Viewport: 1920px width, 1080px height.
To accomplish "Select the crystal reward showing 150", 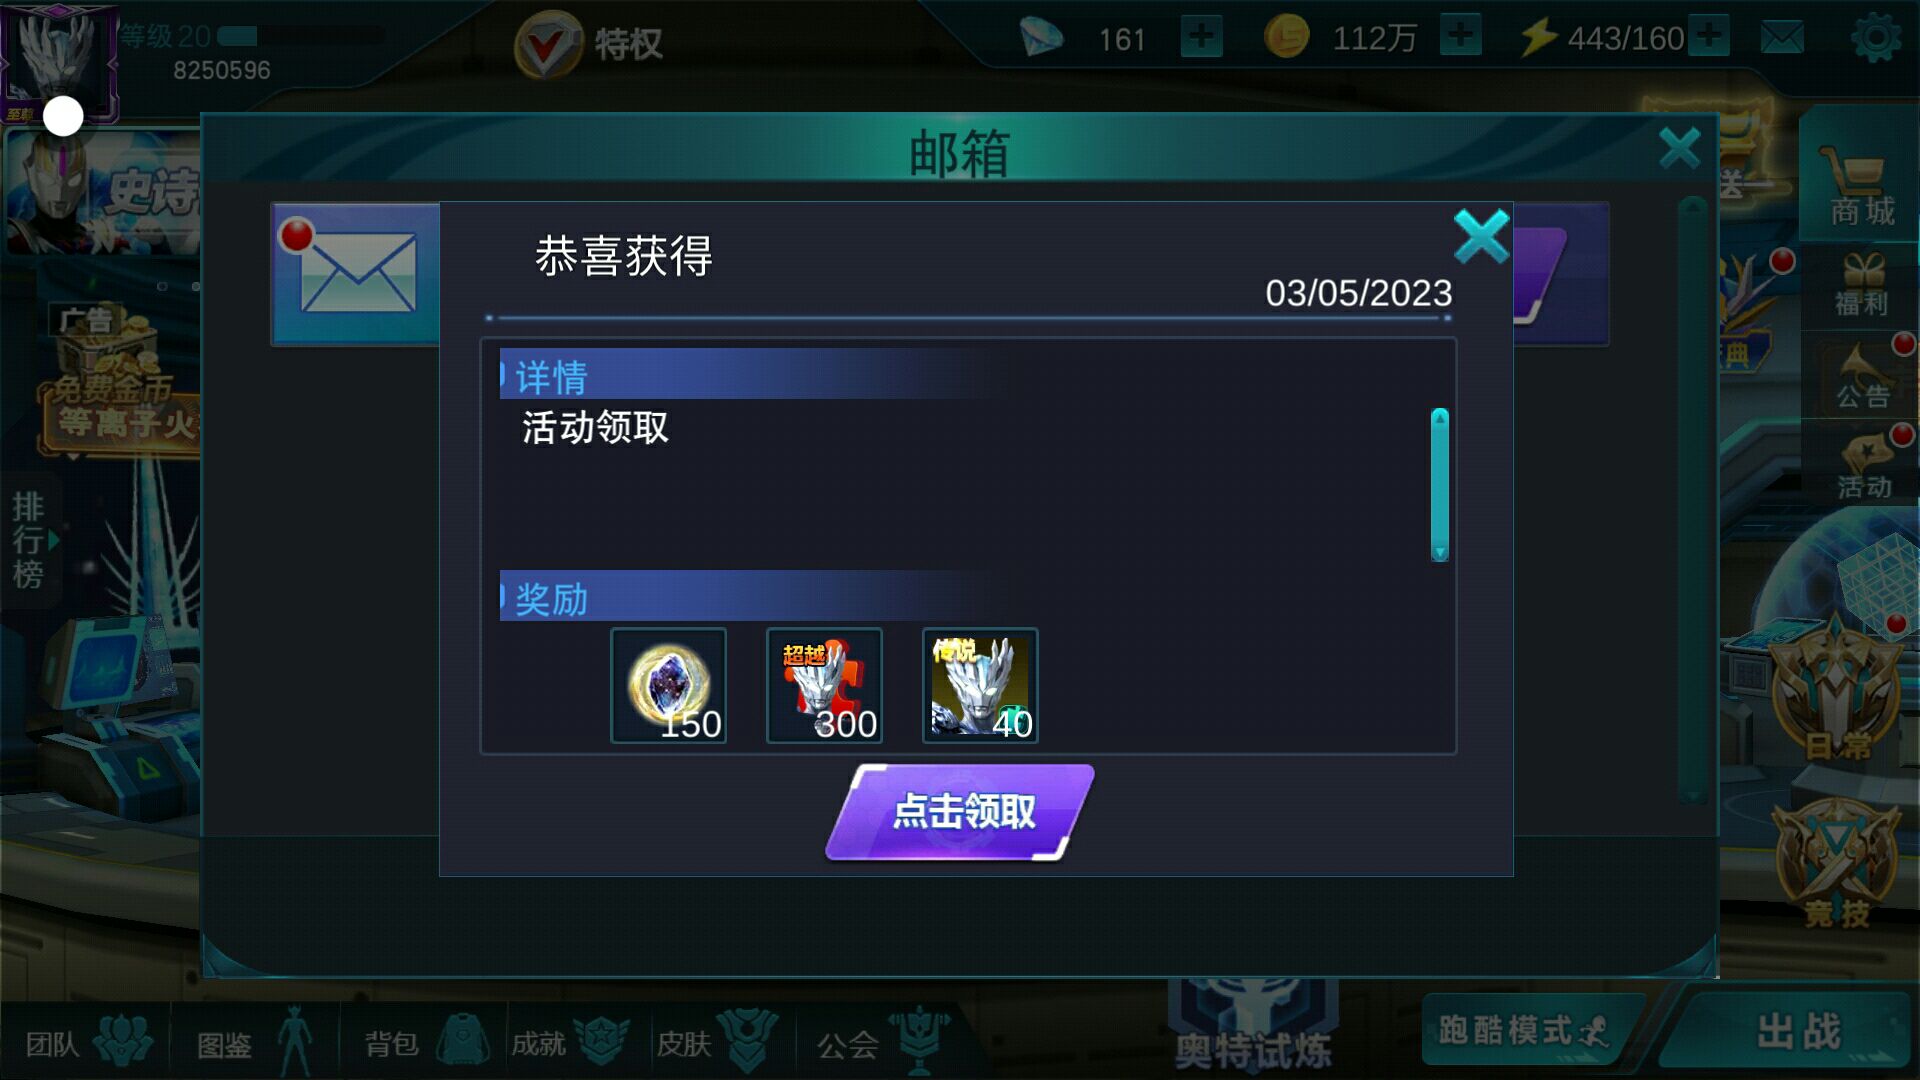I will point(669,686).
